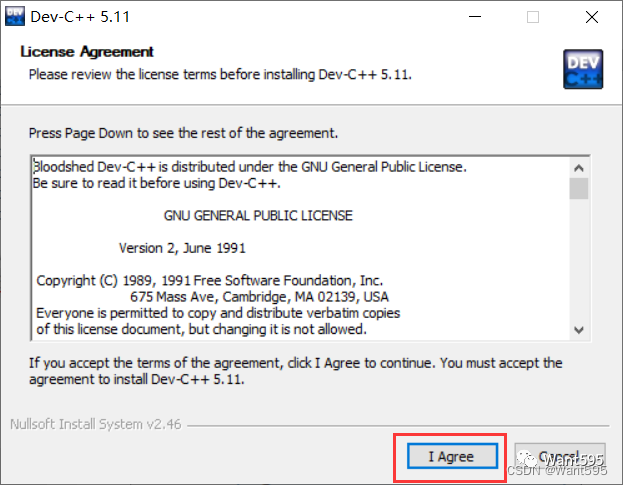Accept the license with the I Agree button
This screenshot has height=485, width=623.
click(452, 456)
